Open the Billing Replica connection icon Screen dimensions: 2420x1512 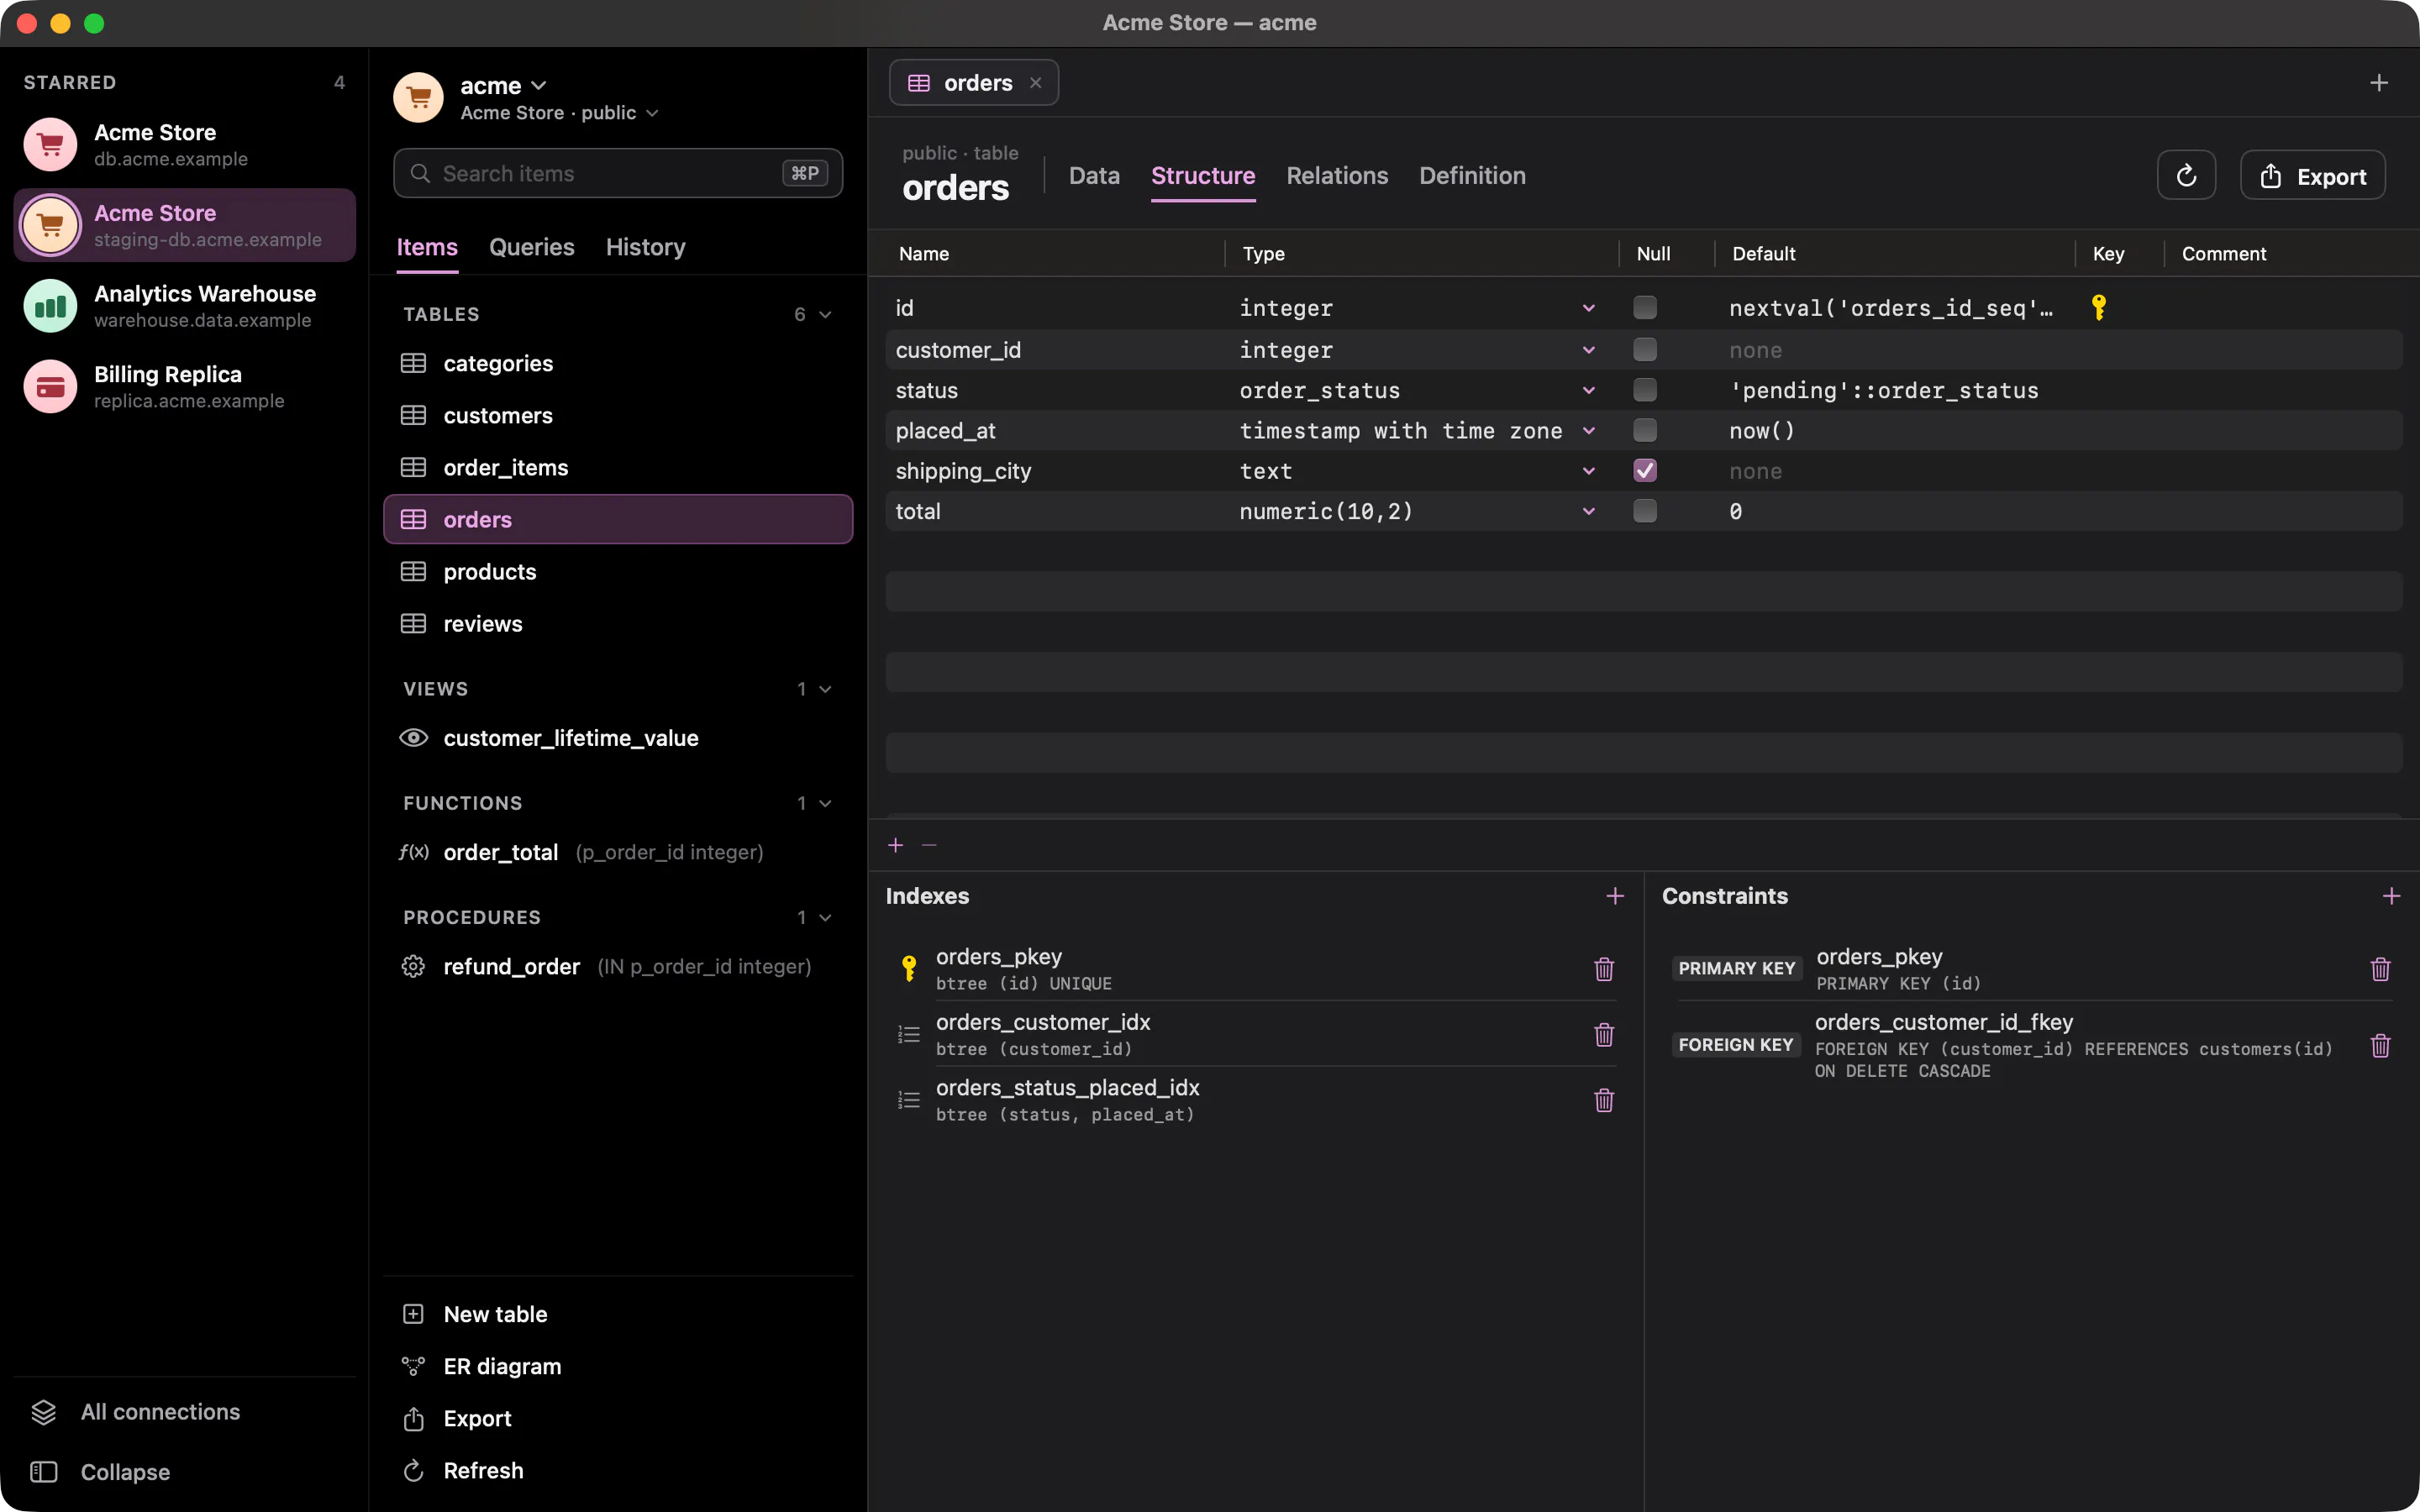50,387
